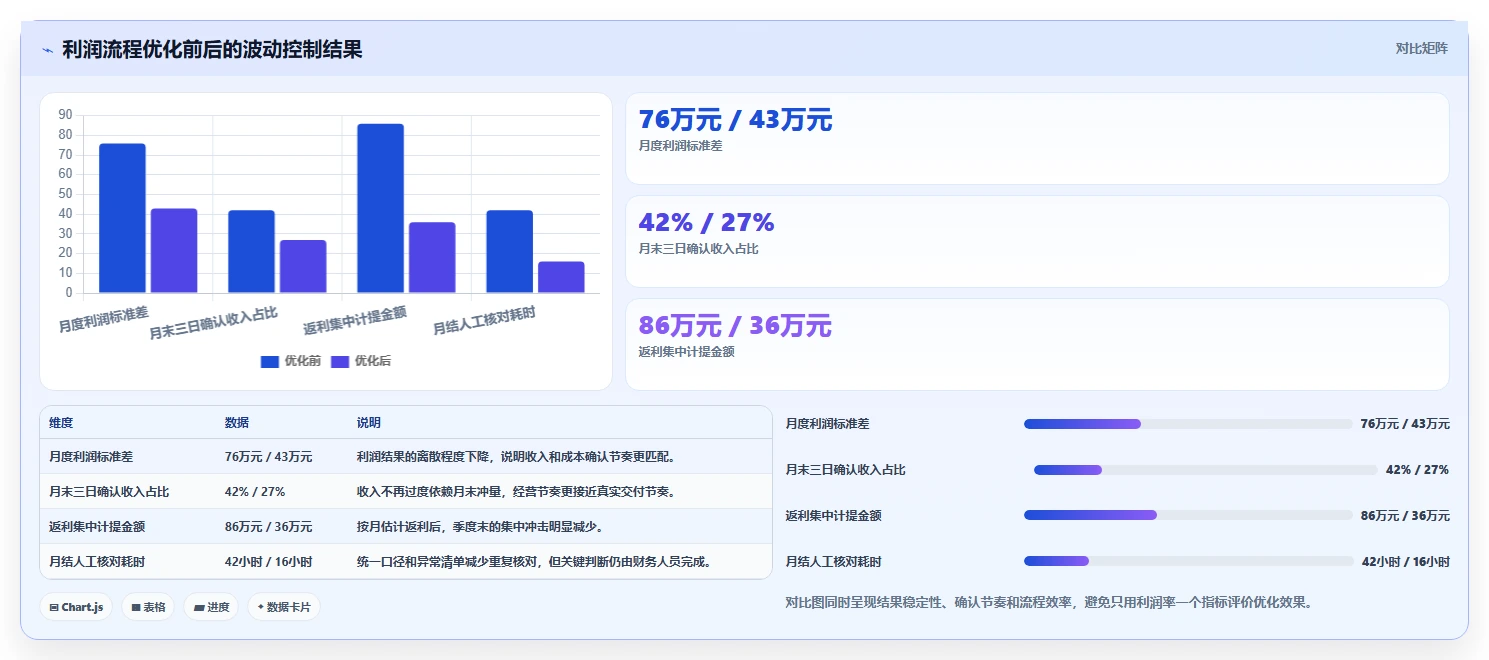Click the chart axis label 月结人工核对耗时
Viewport: 1489px width, 660px height.
point(484,321)
